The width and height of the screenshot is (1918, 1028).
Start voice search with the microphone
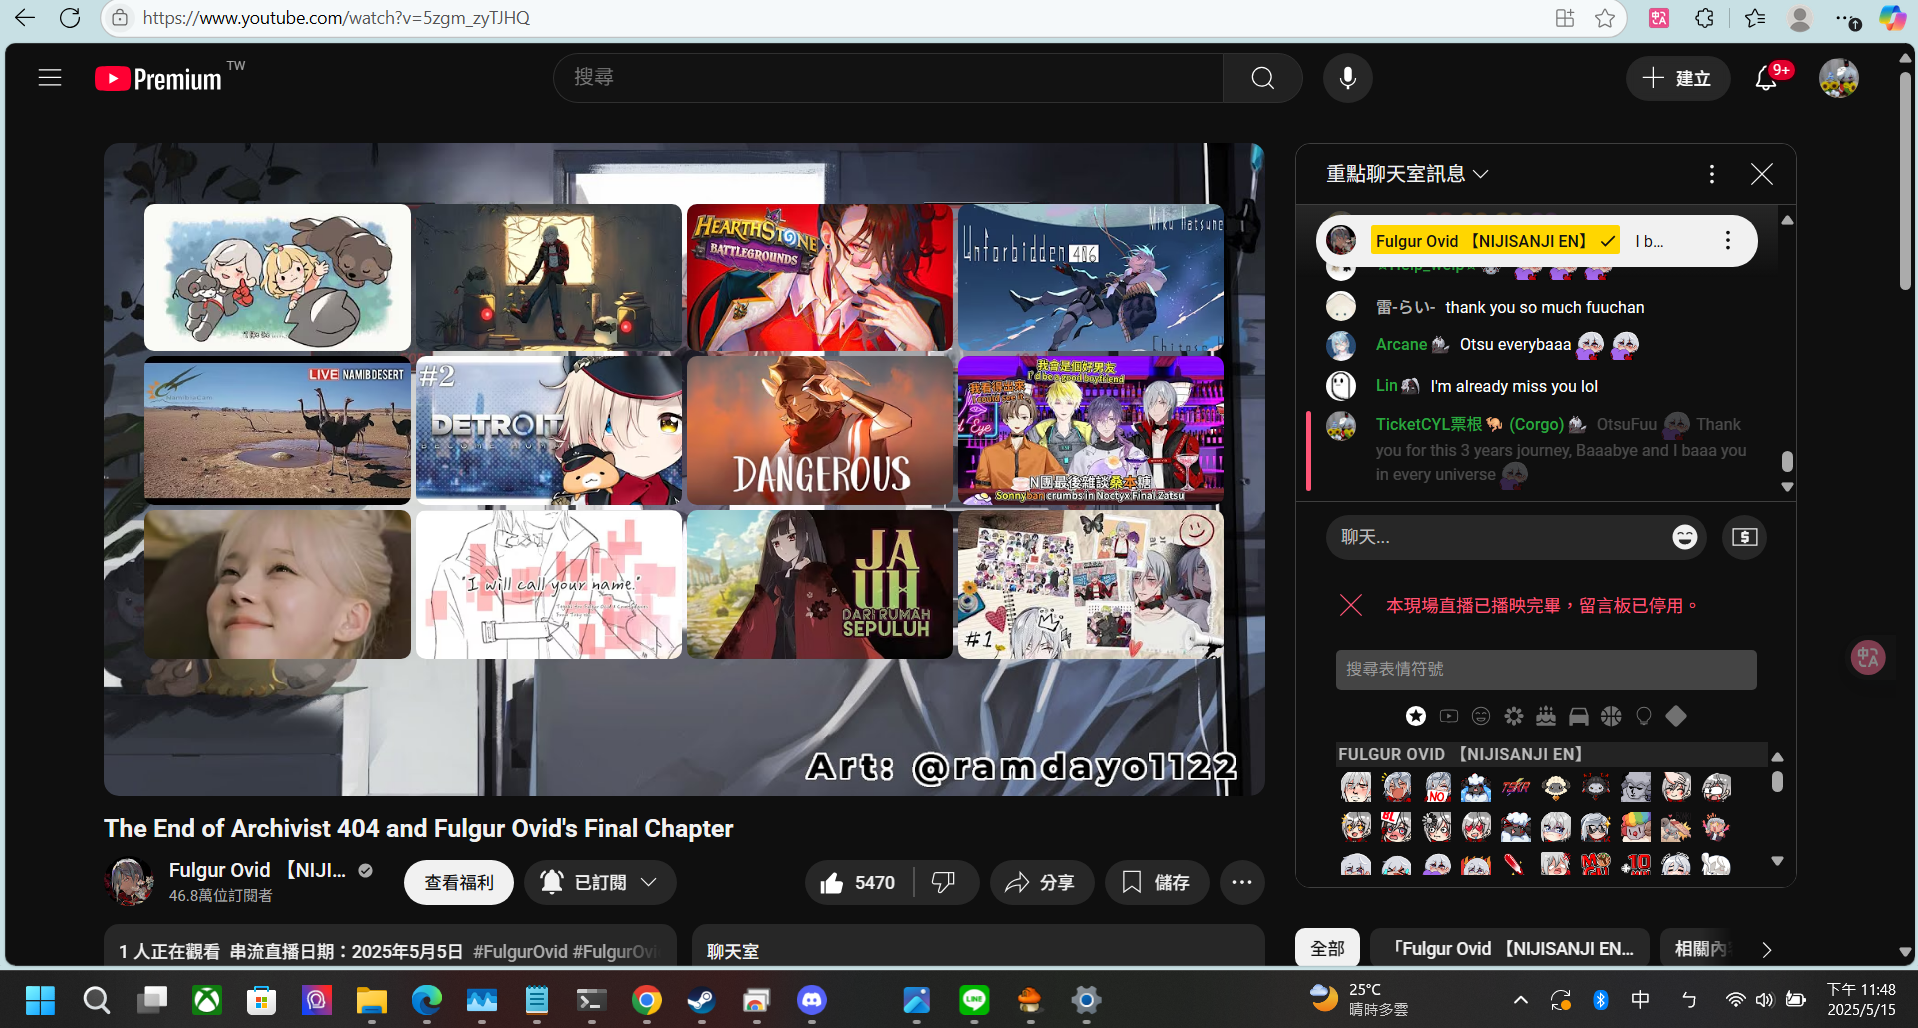click(x=1347, y=78)
